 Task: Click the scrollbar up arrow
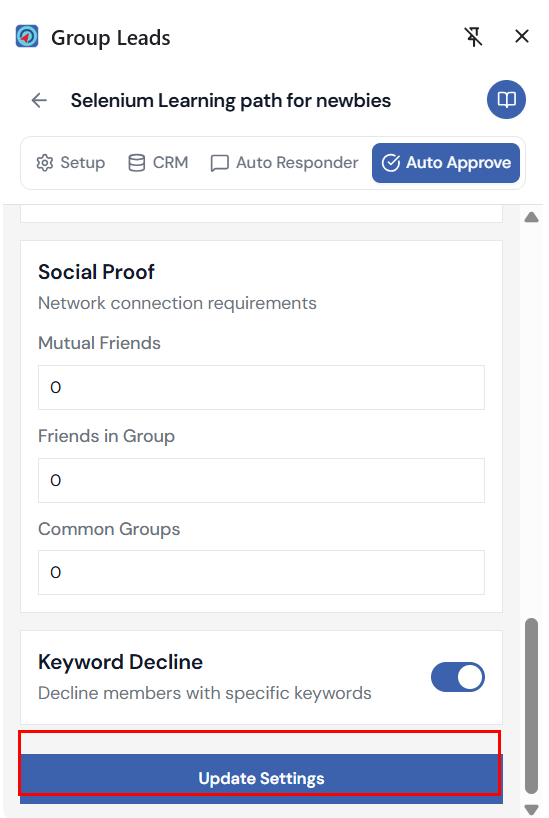point(531,217)
